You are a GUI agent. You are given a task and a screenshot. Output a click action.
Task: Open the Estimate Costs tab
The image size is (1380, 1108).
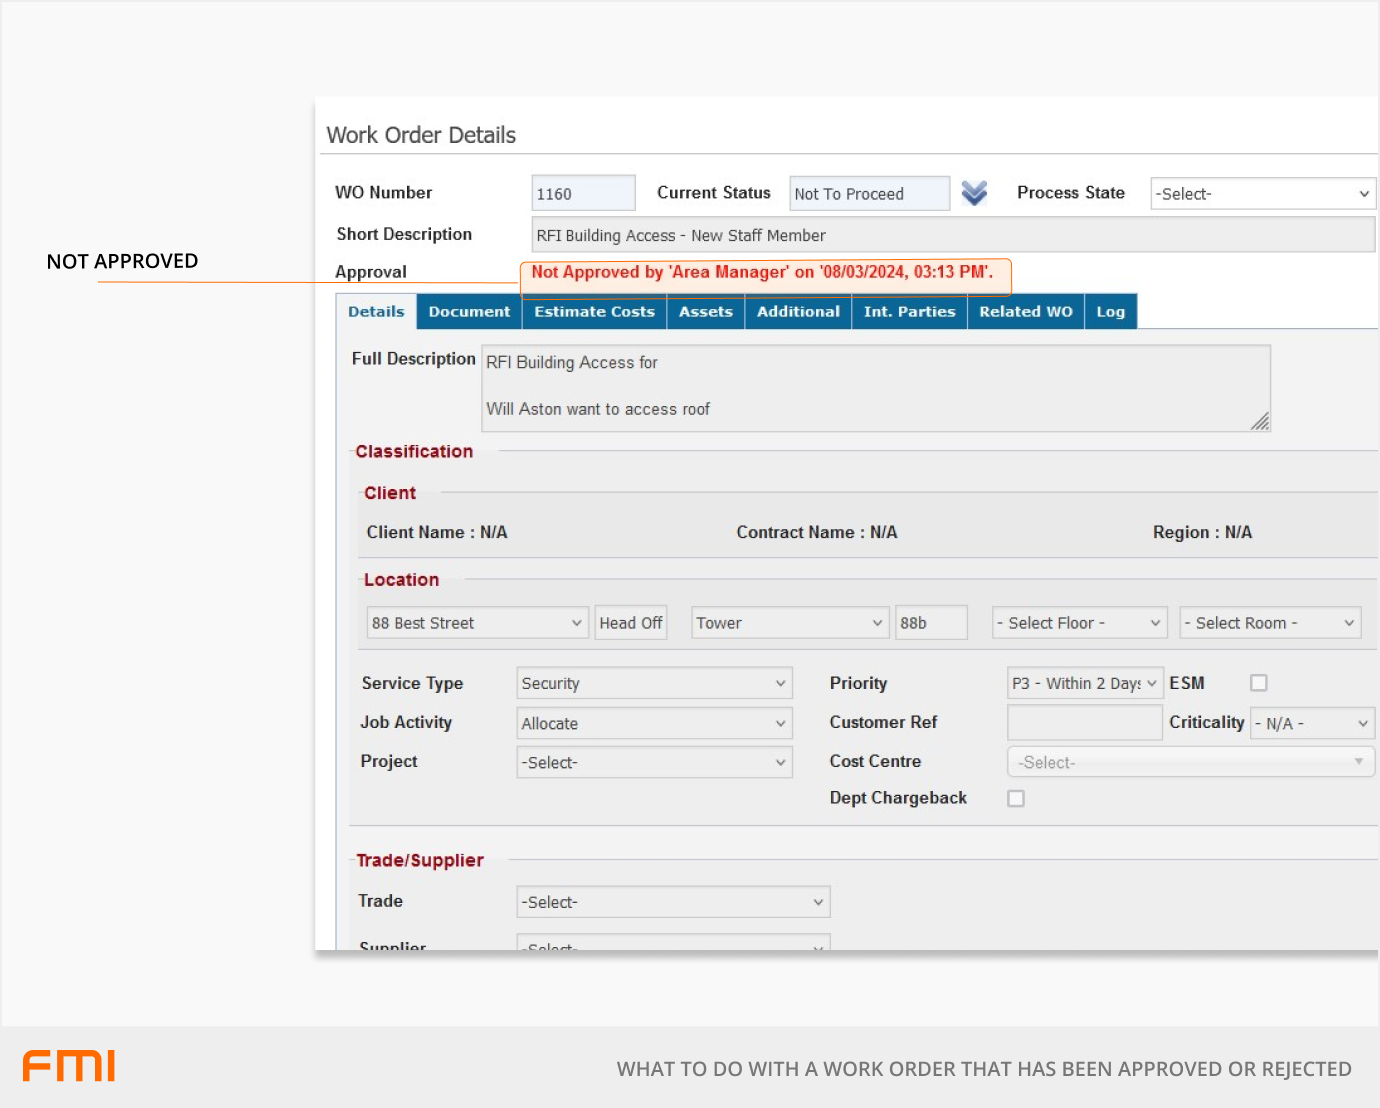pos(594,312)
